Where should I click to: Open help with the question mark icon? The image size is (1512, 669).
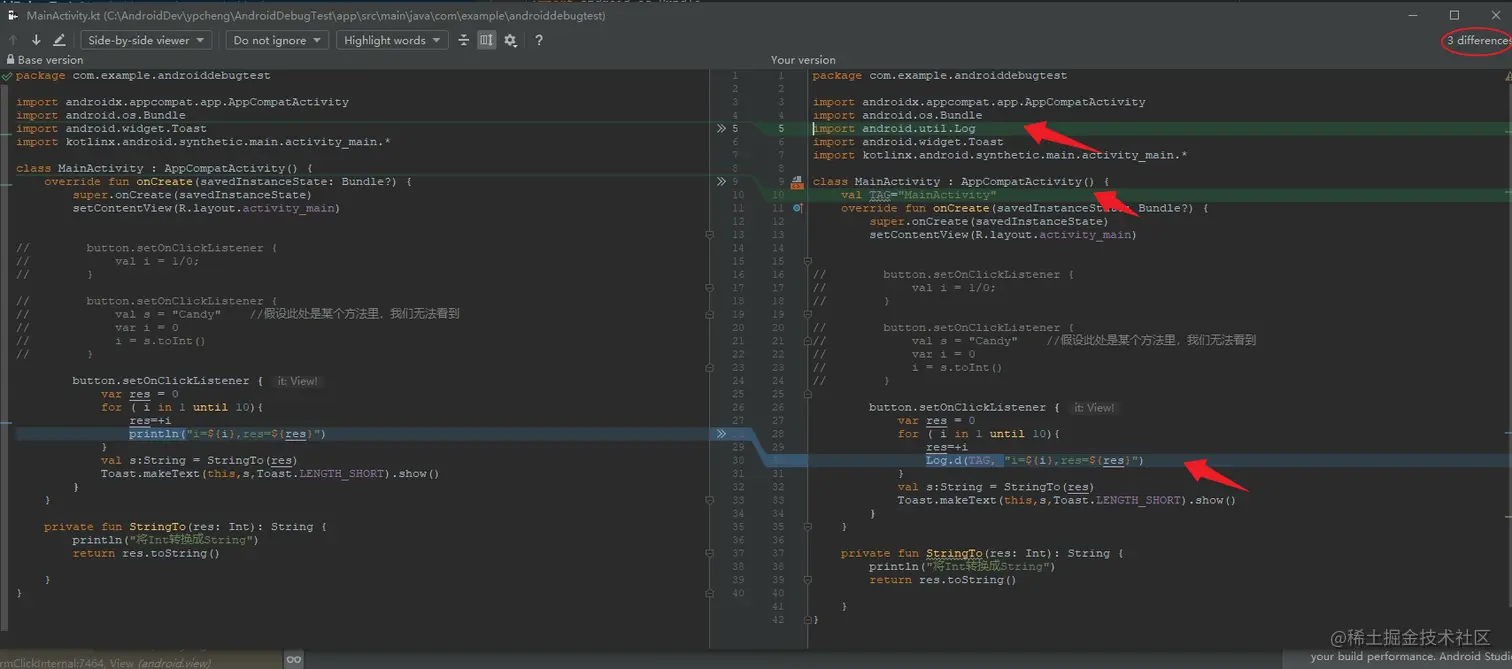pyautogui.click(x=539, y=40)
